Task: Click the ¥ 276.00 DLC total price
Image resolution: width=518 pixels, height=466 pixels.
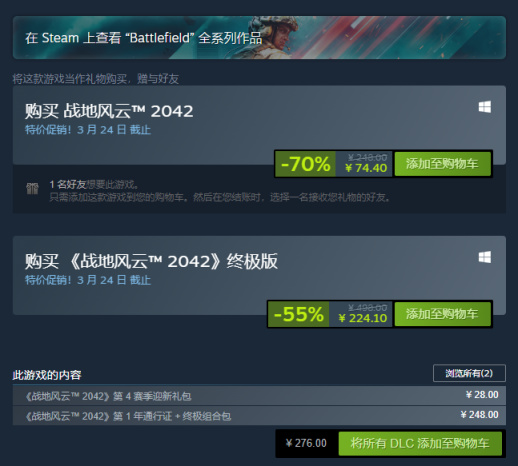Action: [x=306, y=443]
